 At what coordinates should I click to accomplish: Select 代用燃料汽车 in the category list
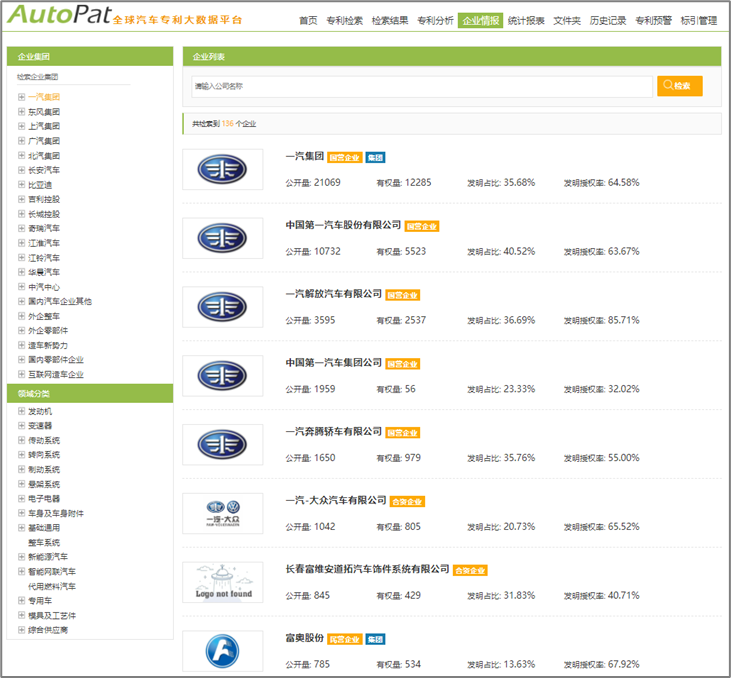click(x=52, y=587)
